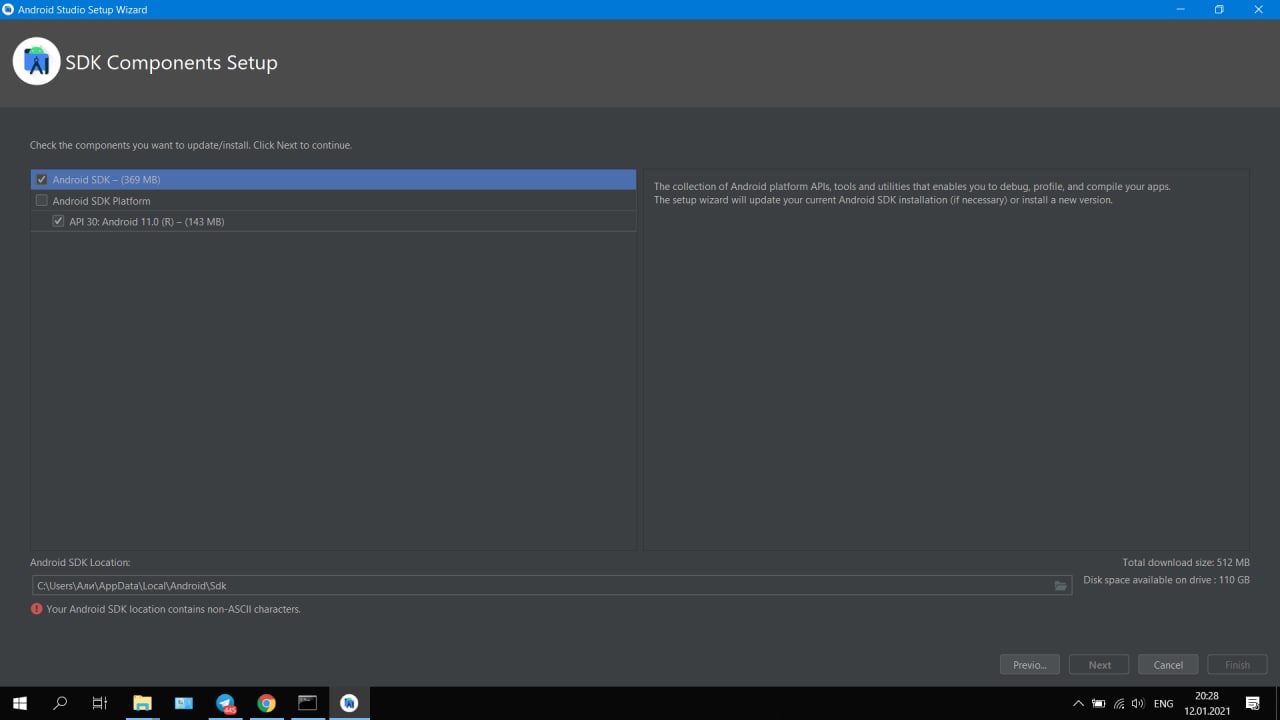
Task: Open Telegram from the taskbar
Action: (x=226, y=703)
